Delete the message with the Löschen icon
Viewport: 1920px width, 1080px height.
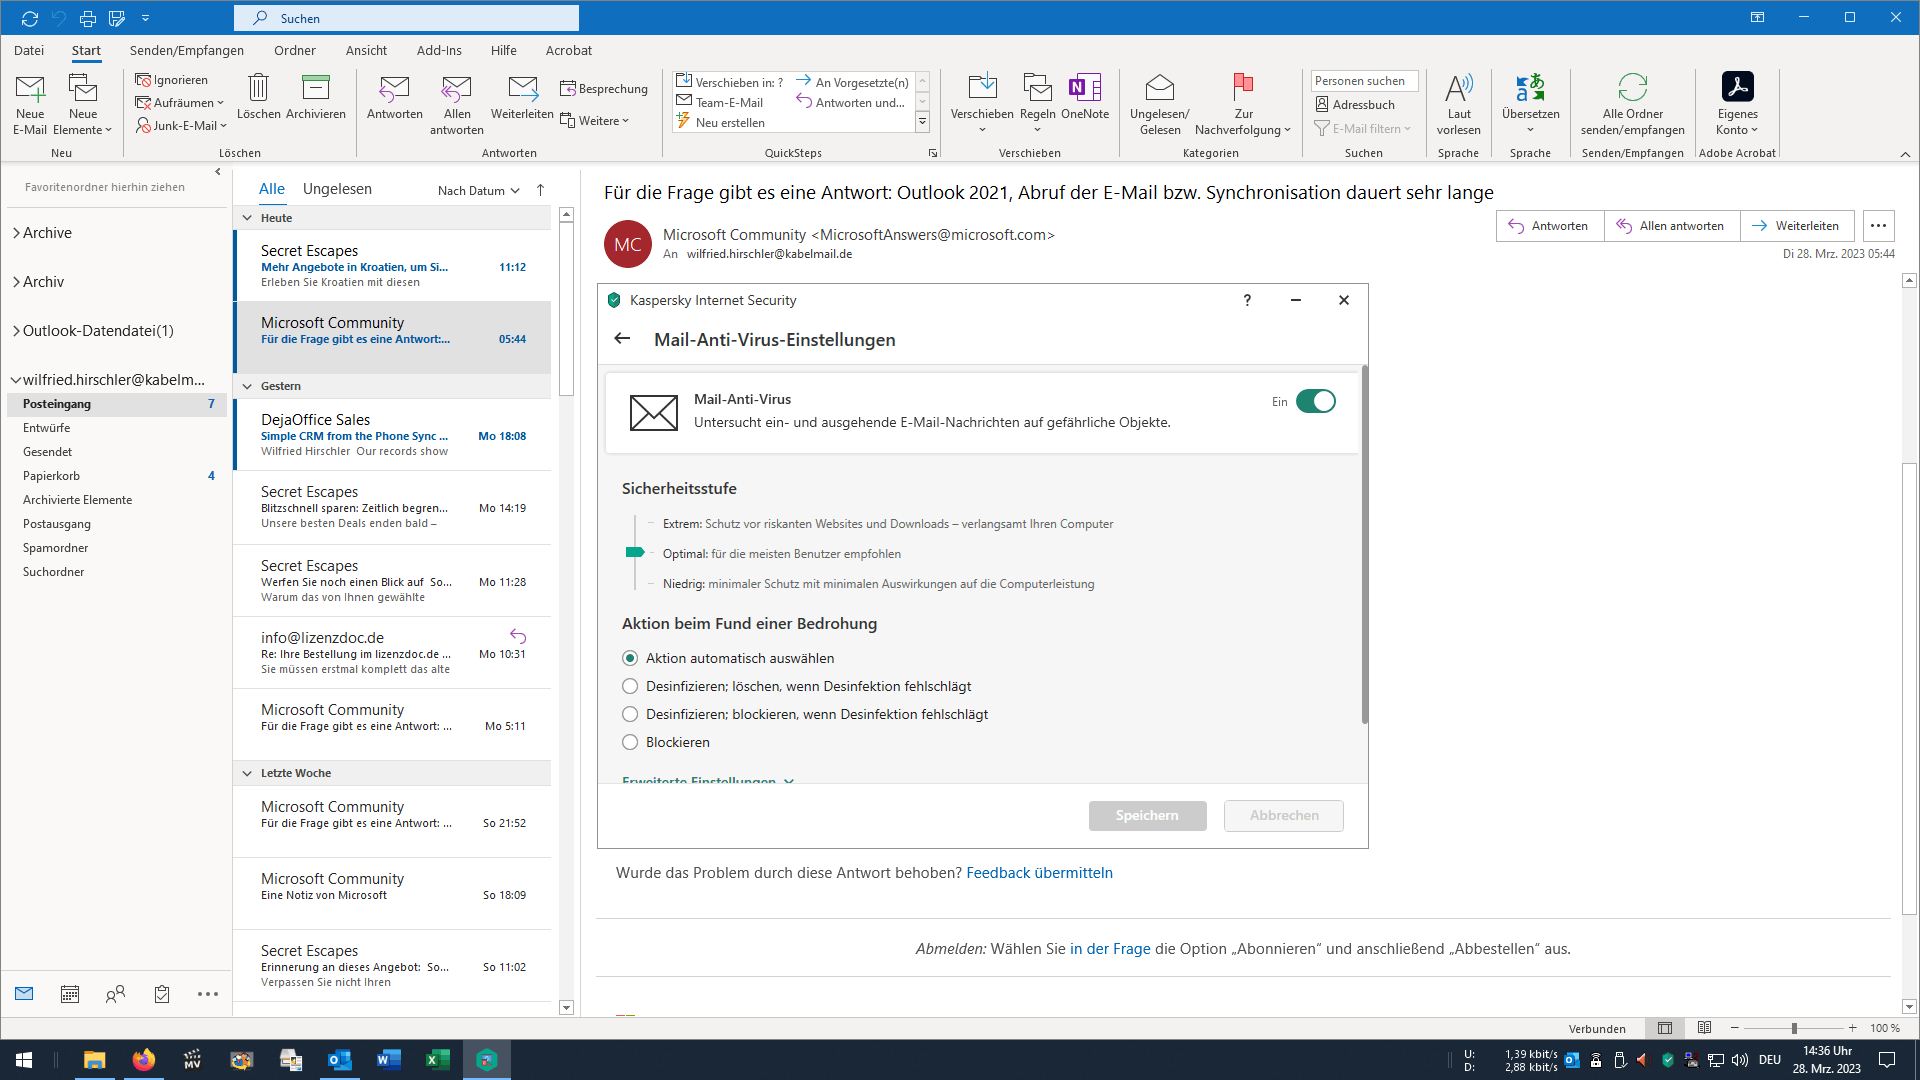coord(258,88)
